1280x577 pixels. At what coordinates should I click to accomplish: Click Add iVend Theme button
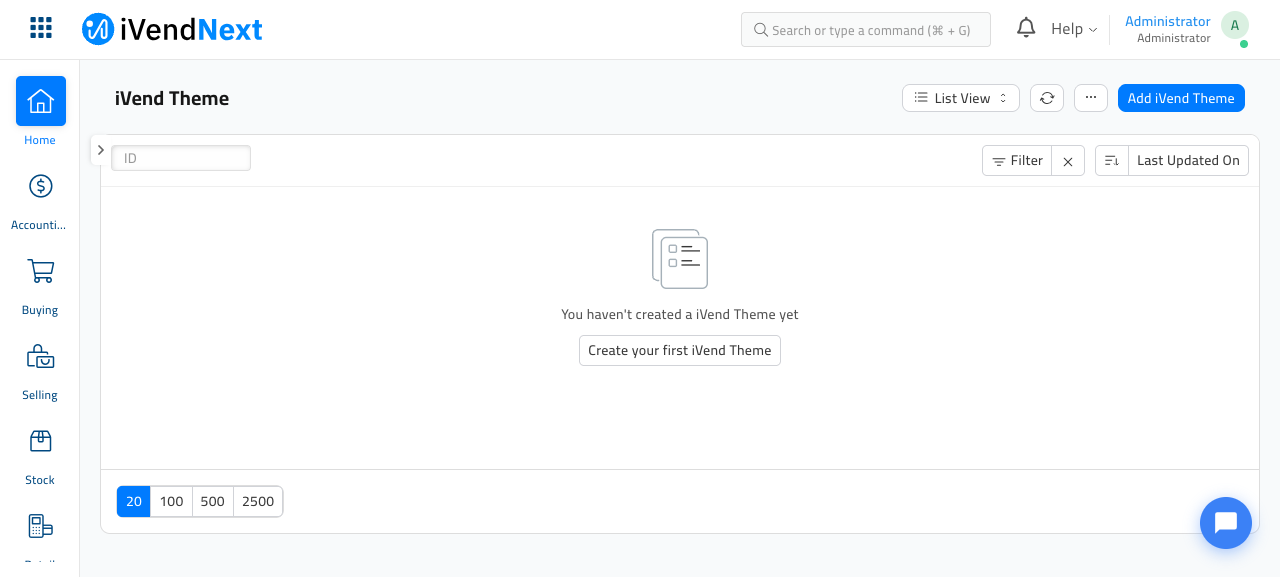coord(1181,98)
